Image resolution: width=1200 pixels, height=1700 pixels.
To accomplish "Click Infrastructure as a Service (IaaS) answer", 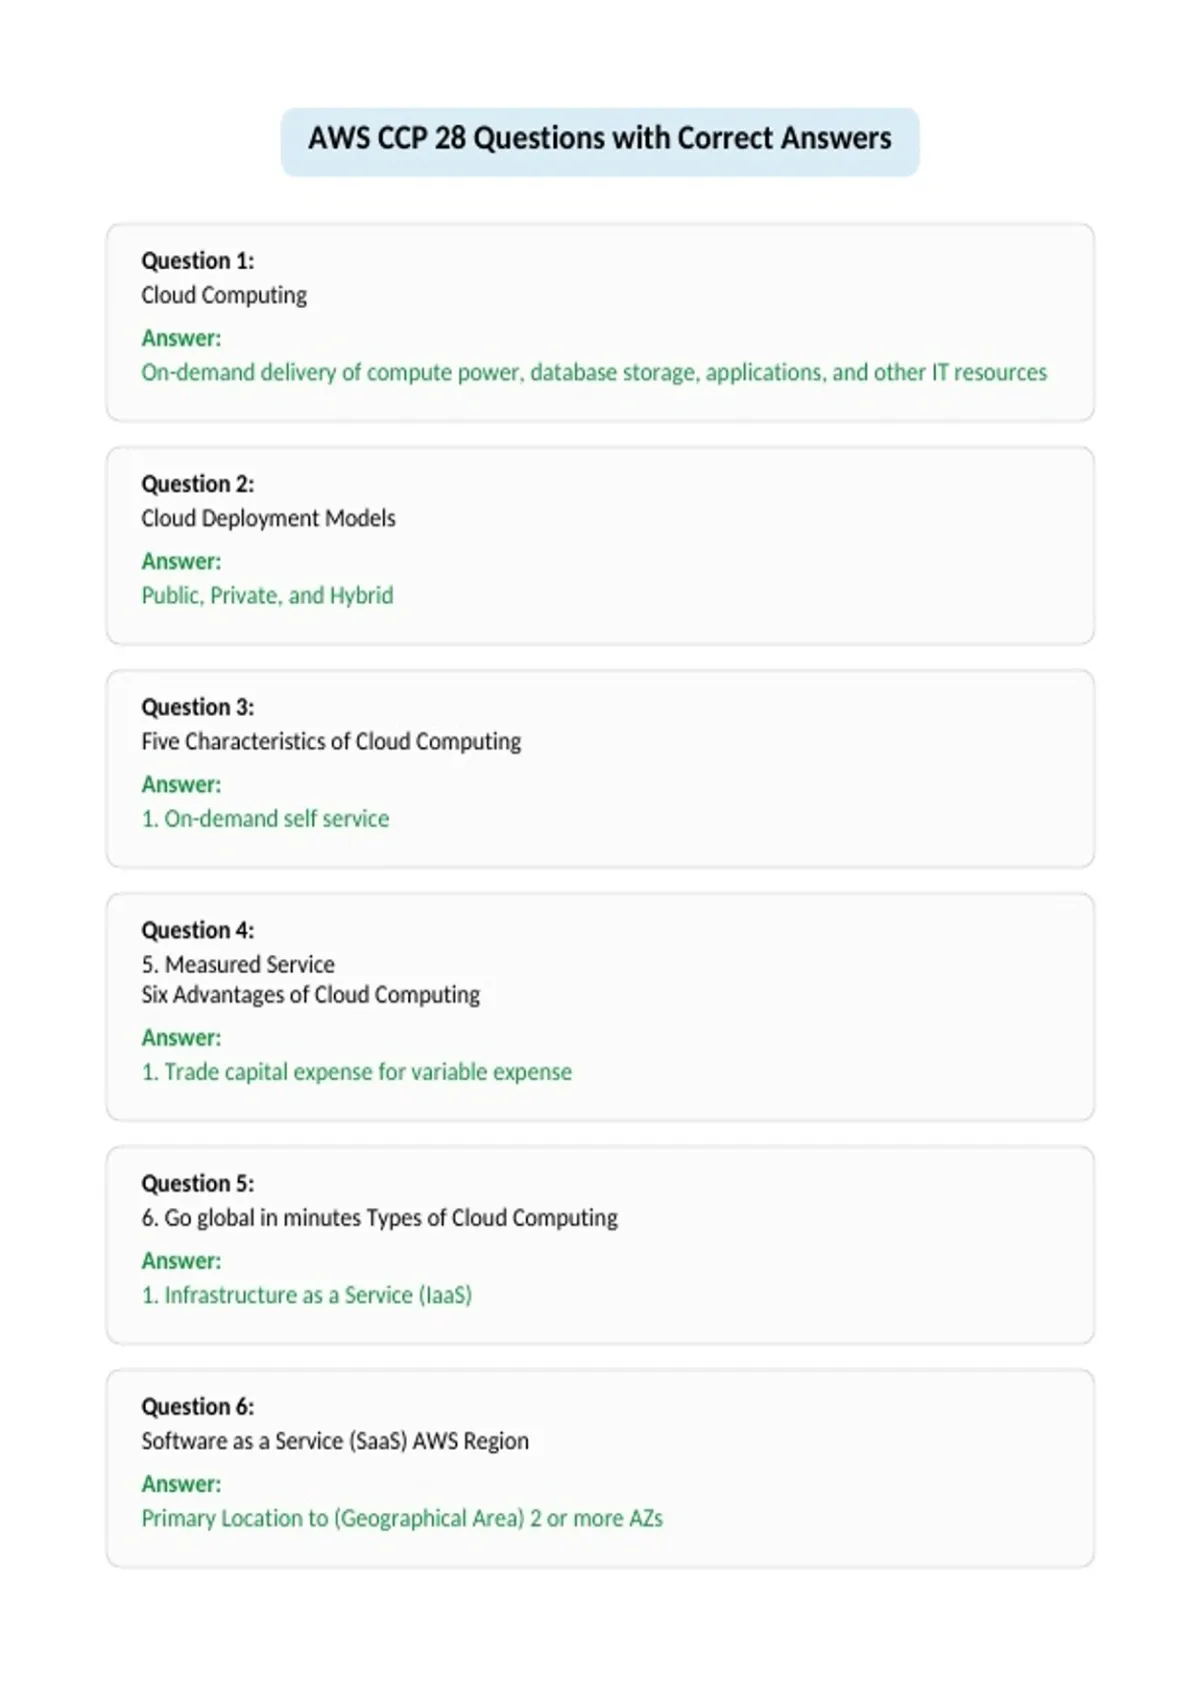I will (307, 1295).
